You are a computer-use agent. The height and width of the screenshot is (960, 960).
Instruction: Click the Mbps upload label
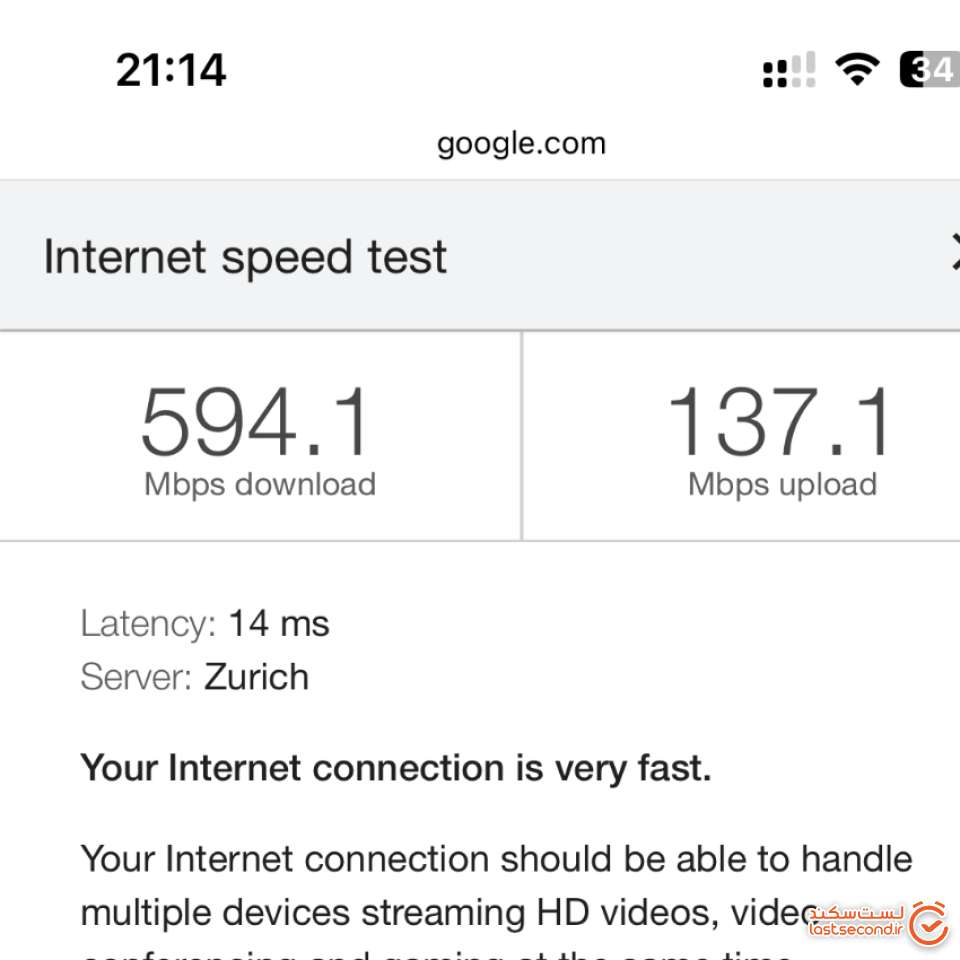782,485
